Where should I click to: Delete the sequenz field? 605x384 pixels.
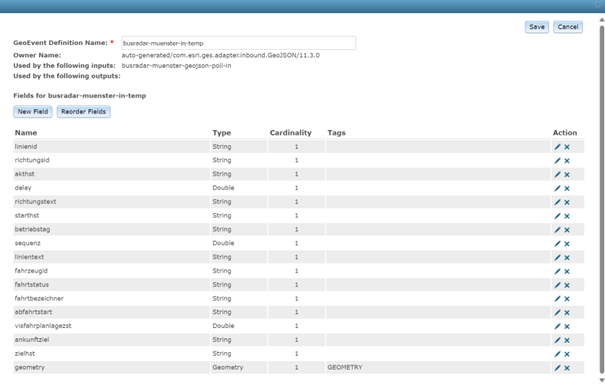click(567, 244)
